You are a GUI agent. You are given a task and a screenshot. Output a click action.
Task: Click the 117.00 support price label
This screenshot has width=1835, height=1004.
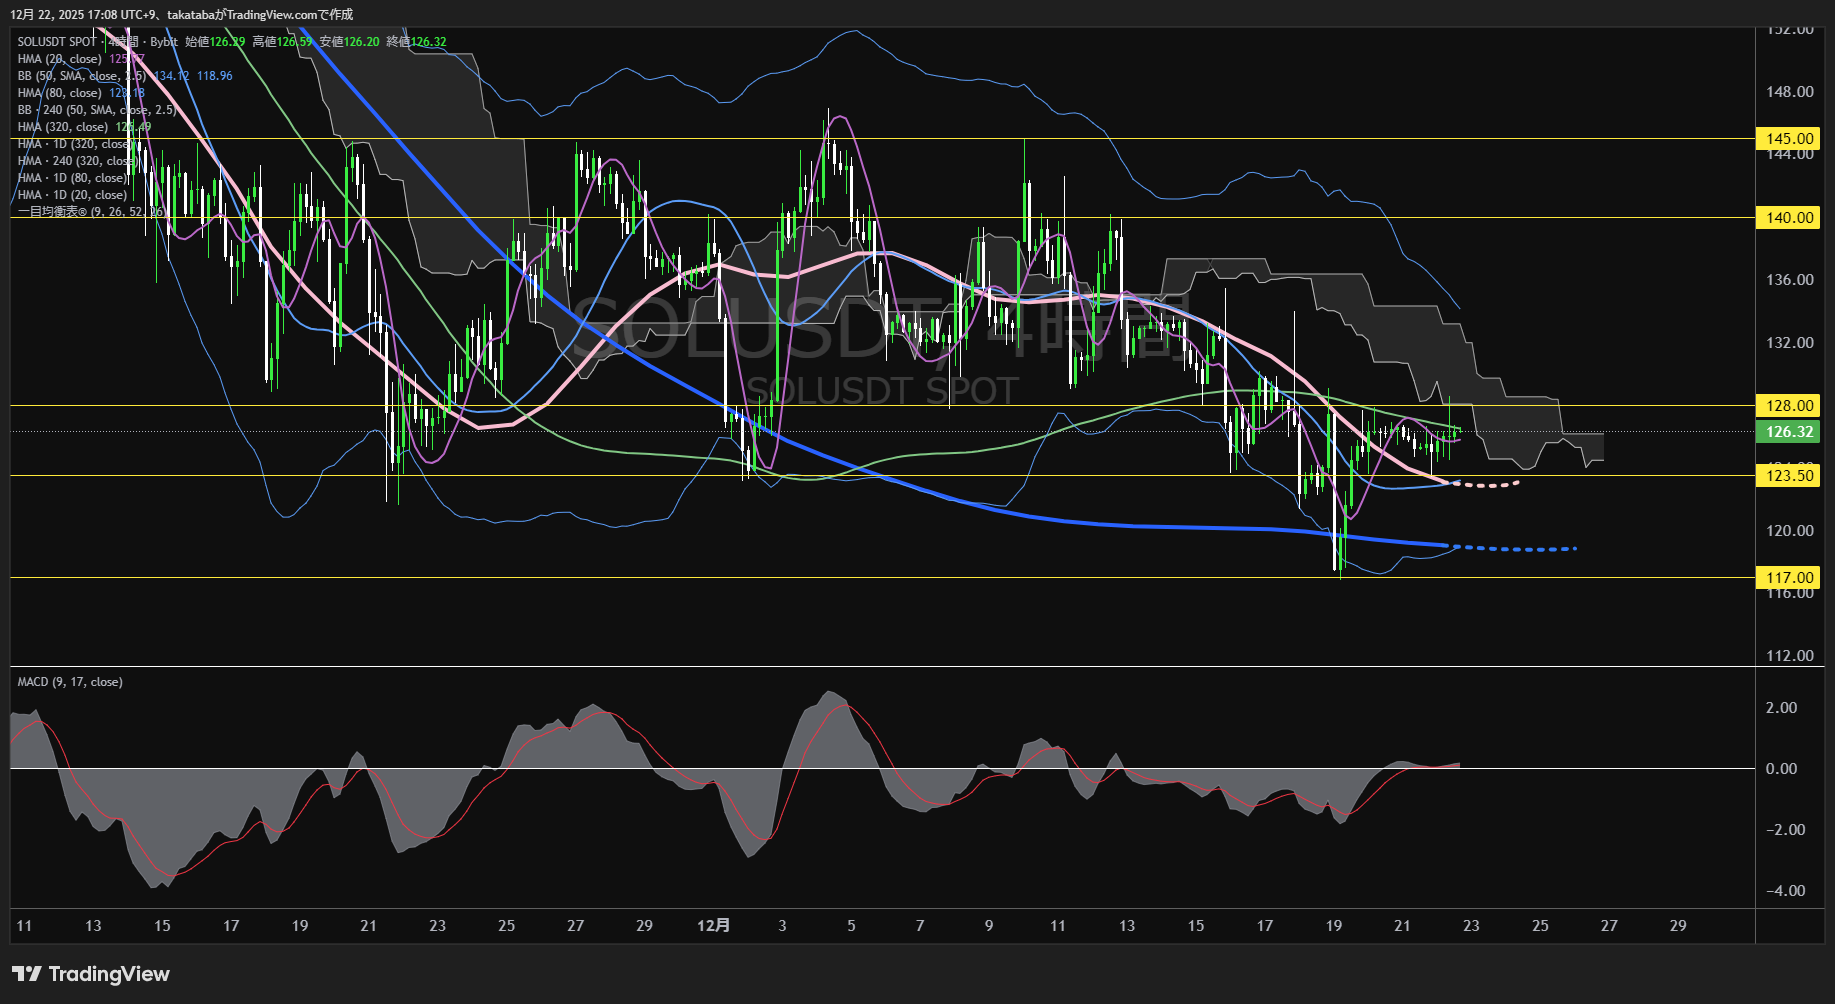point(1789,578)
